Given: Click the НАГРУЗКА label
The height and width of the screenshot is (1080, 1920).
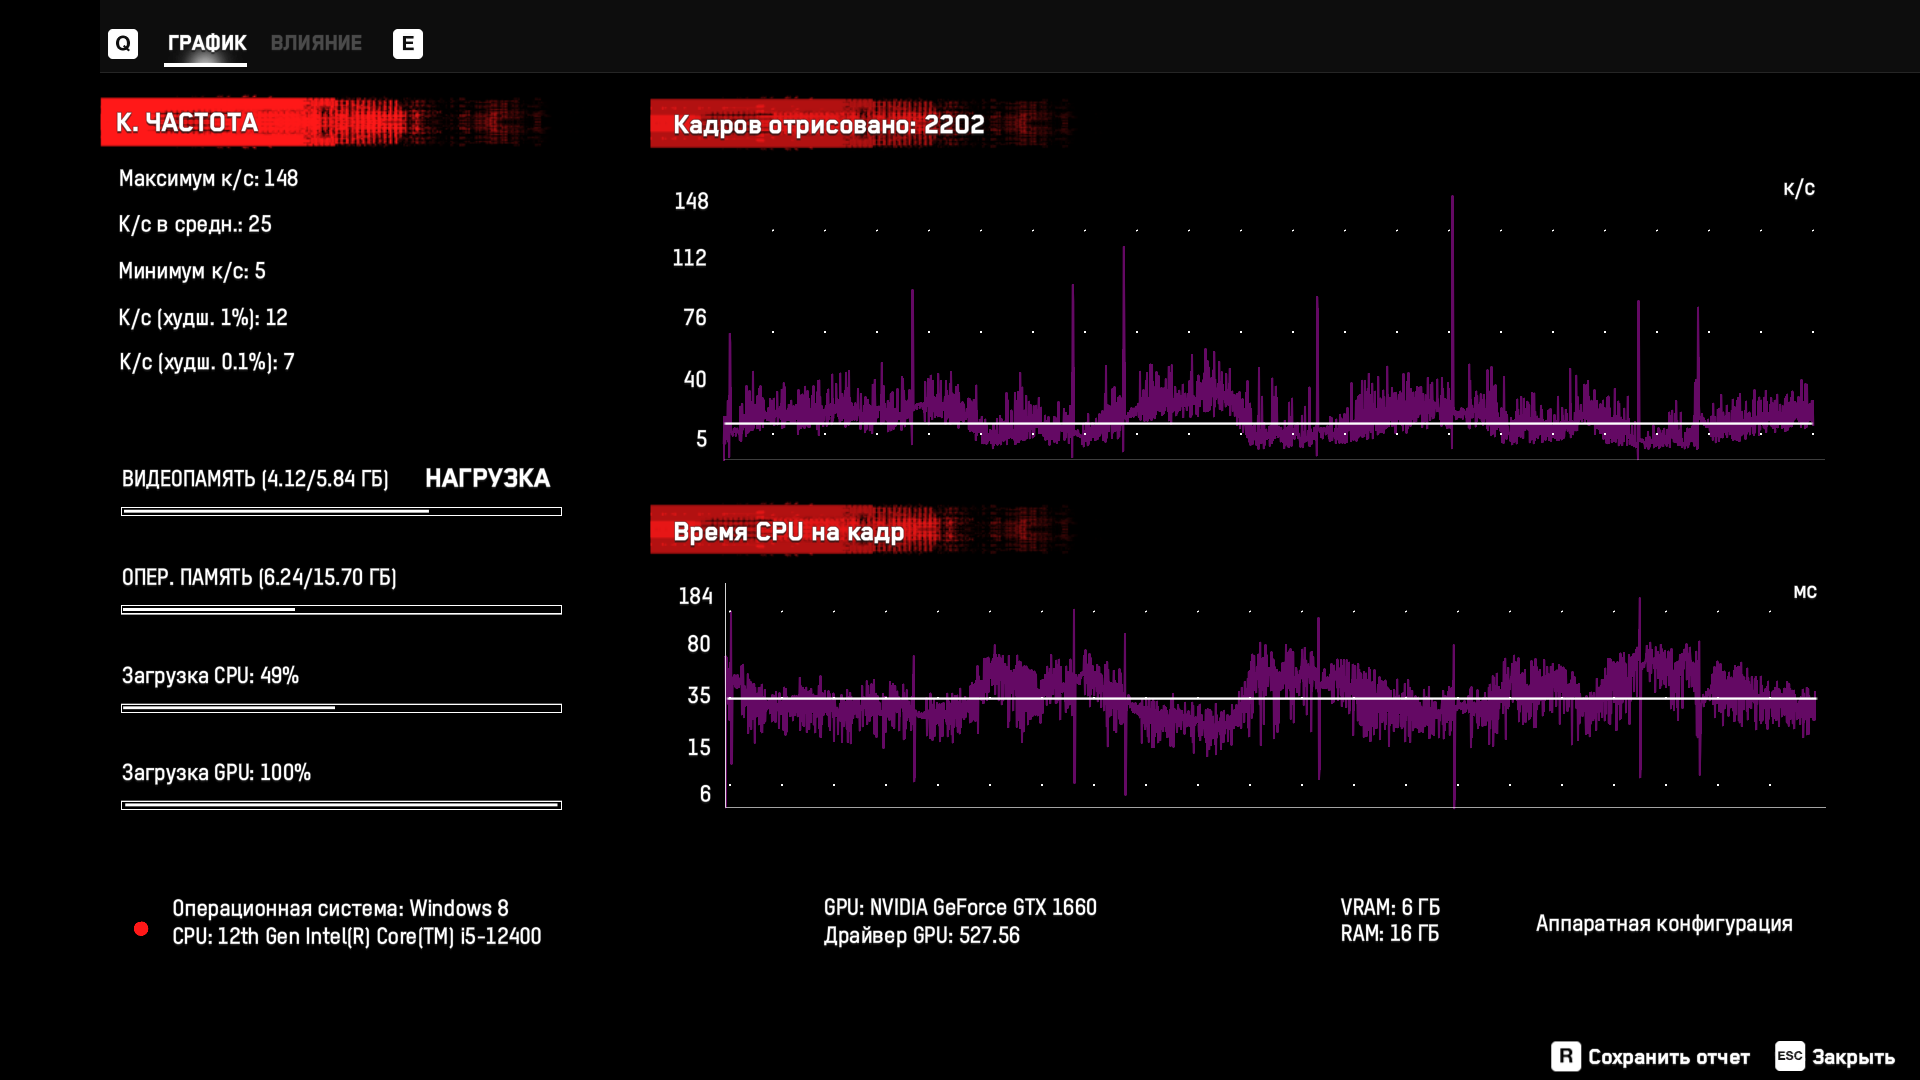Looking at the screenshot, I should pyautogui.click(x=487, y=478).
